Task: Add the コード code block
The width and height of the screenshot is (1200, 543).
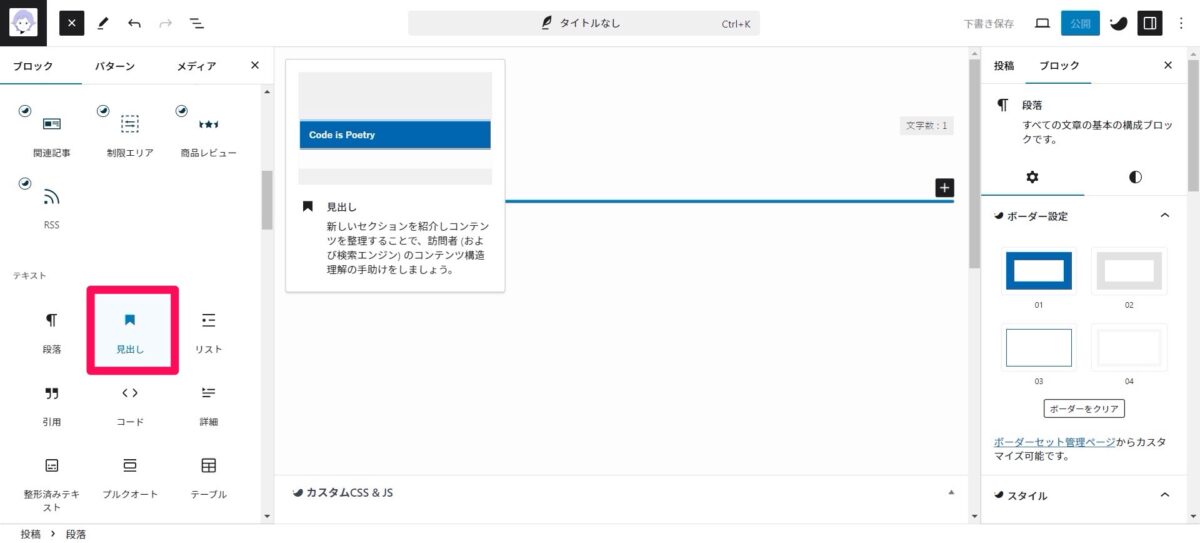Action: [130, 403]
